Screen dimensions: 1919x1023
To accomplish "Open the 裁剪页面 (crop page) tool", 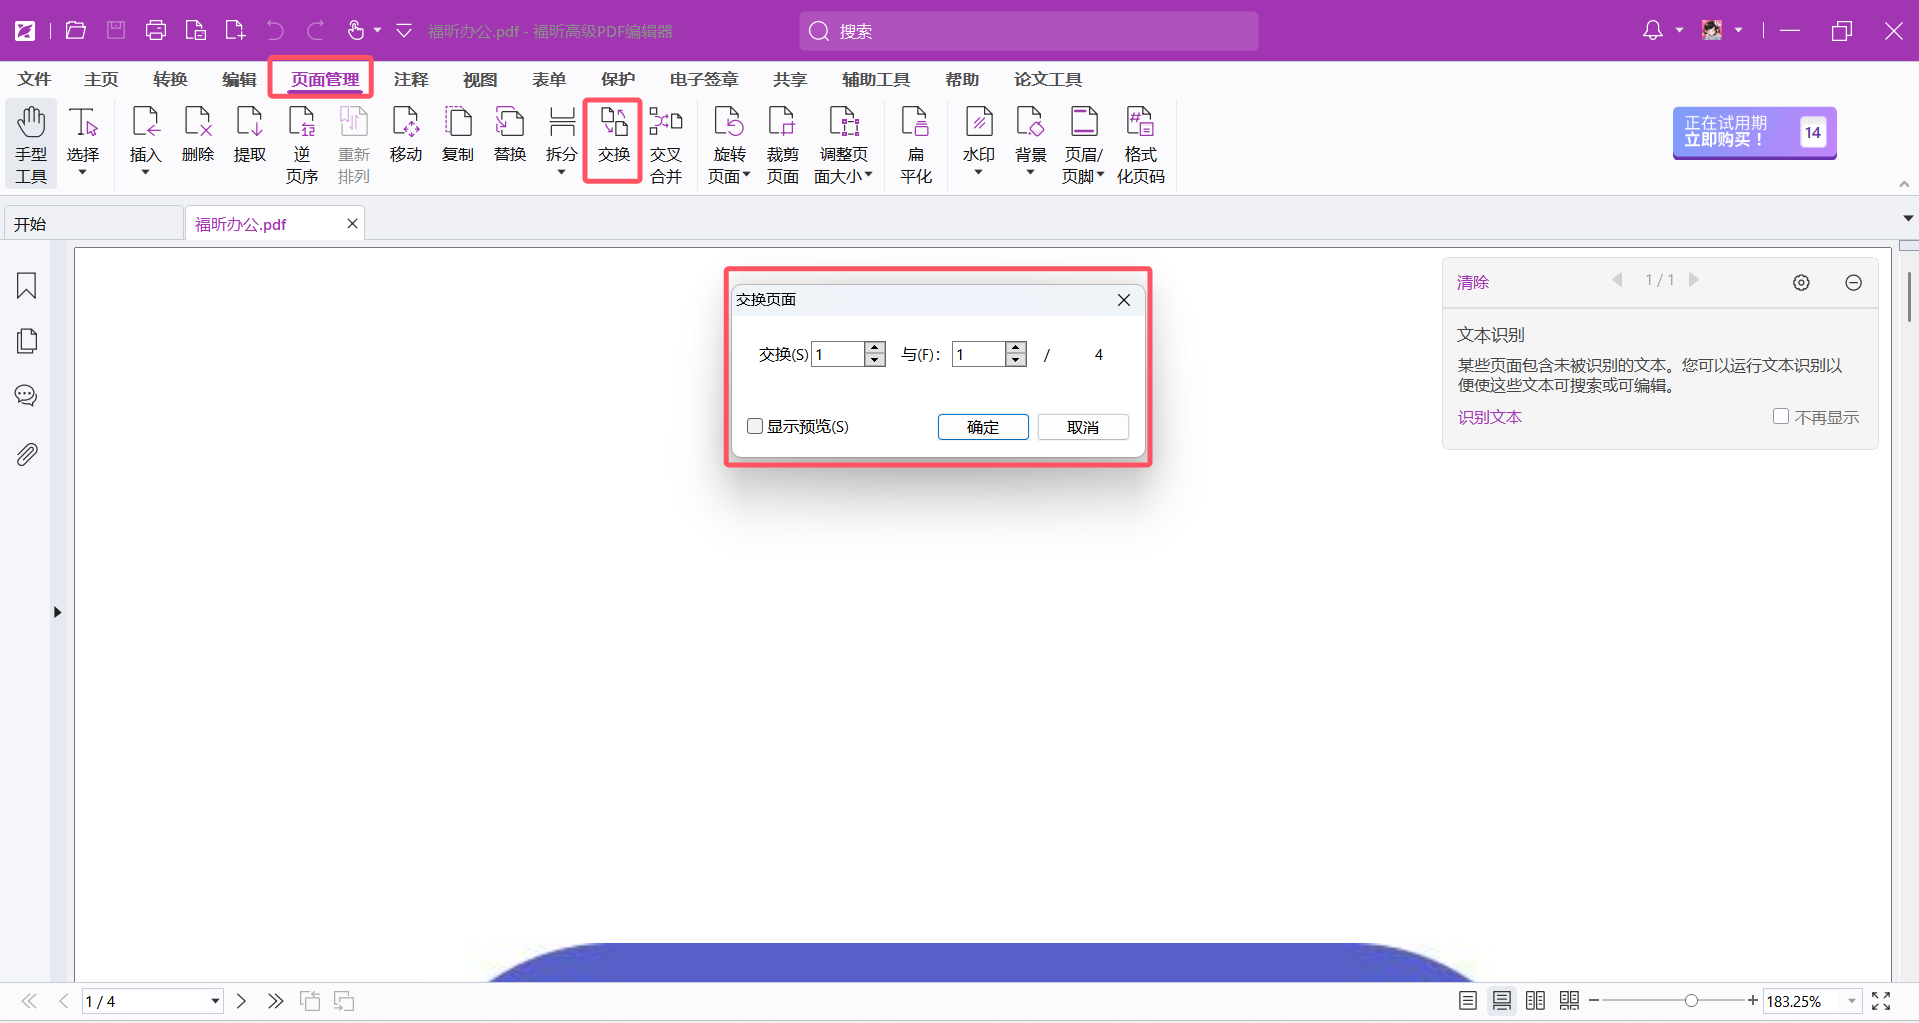I will [782, 144].
